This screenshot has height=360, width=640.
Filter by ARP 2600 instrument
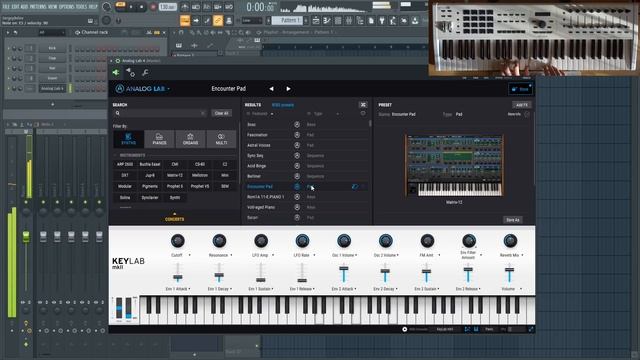125,164
